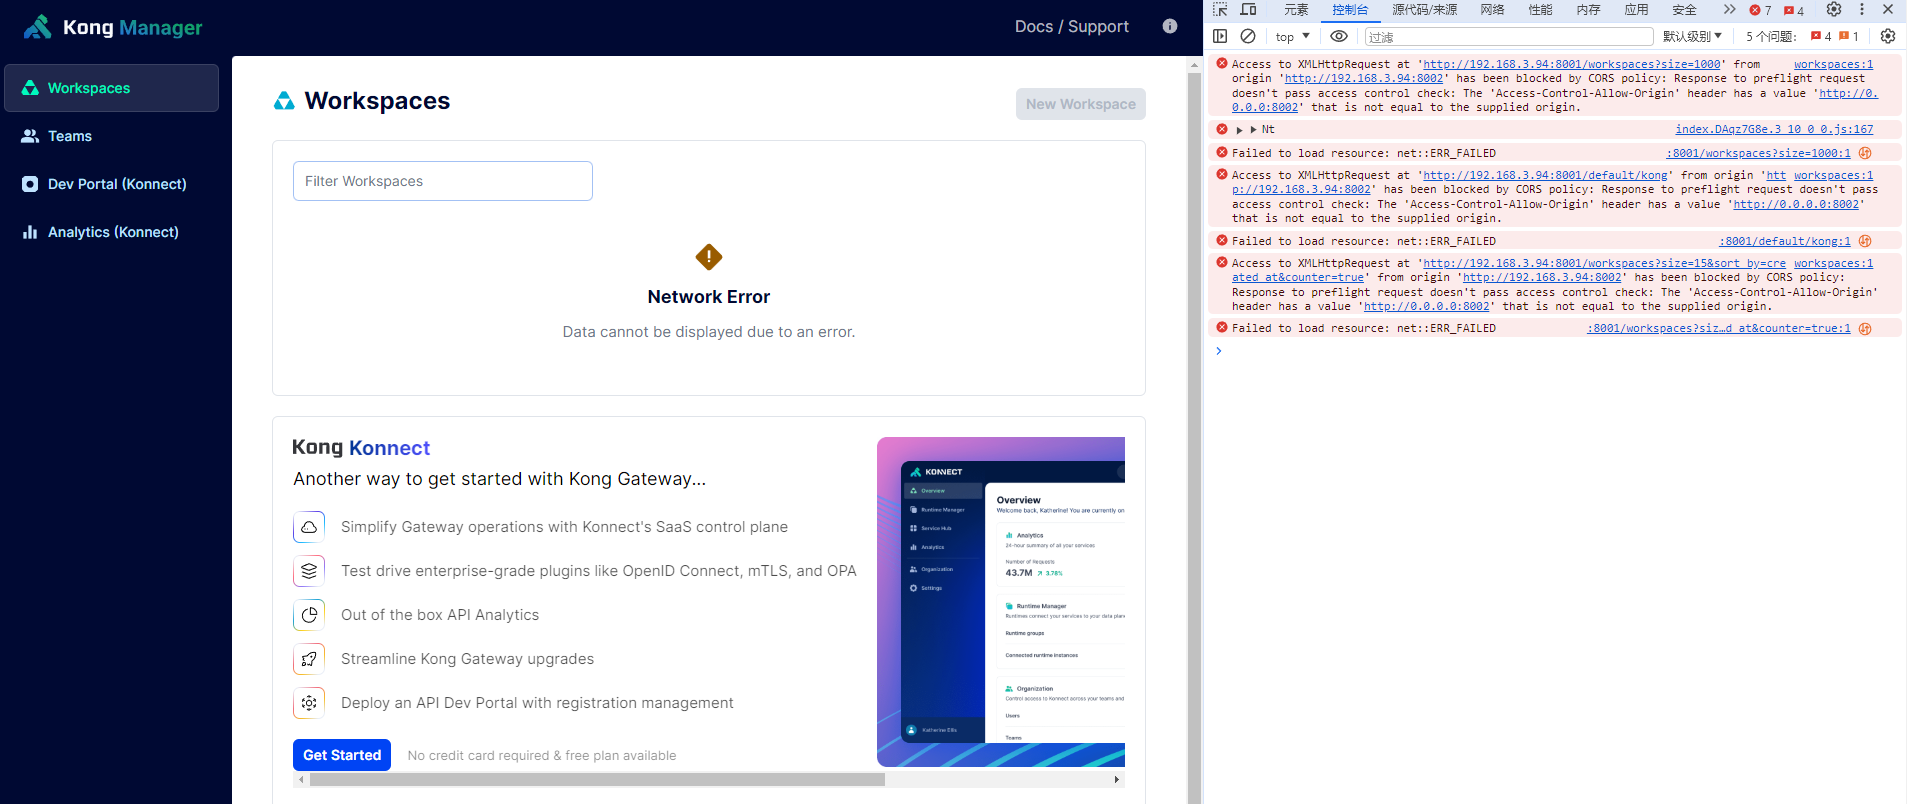
Task: Open the 默认级别 log level dropdown
Action: (x=1692, y=36)
